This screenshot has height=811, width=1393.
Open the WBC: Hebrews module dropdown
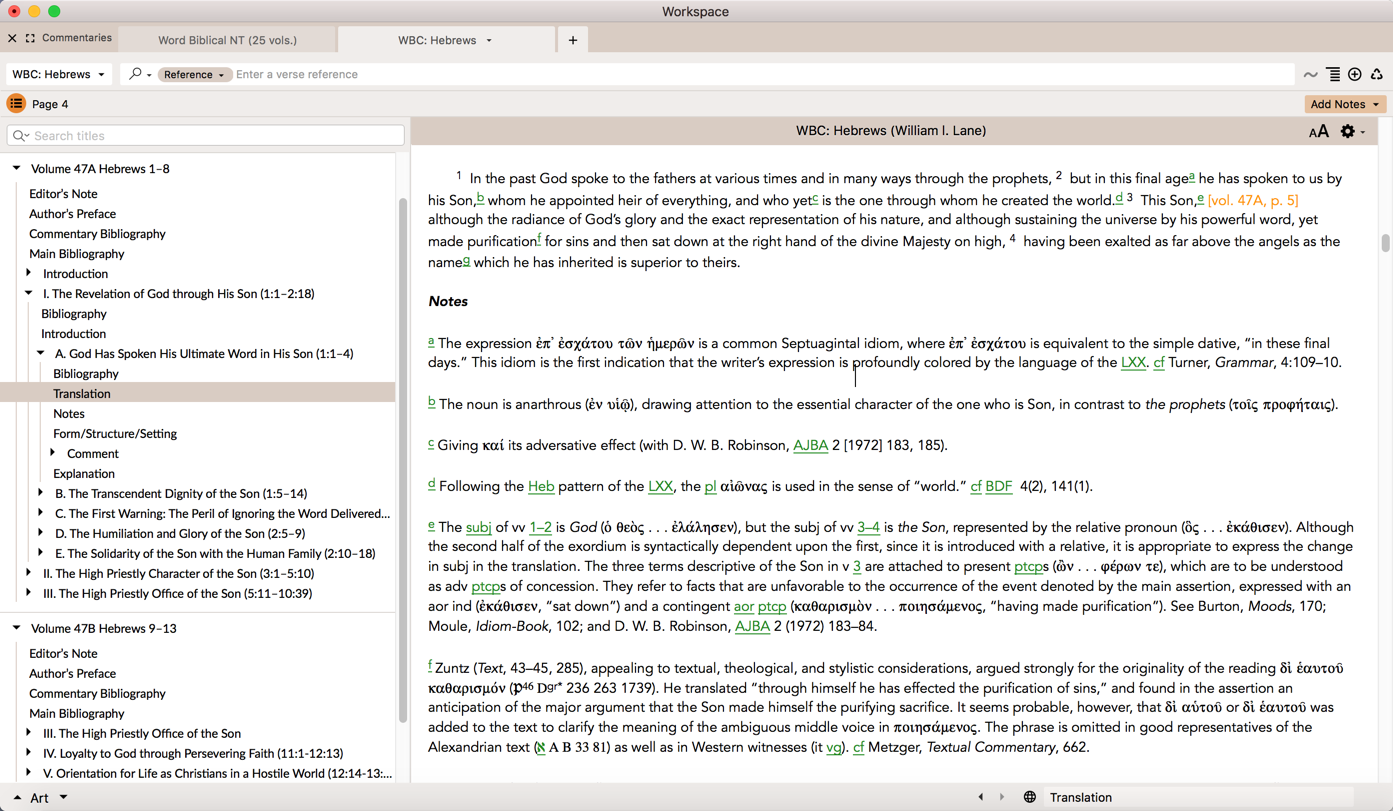tap(58, 74)
